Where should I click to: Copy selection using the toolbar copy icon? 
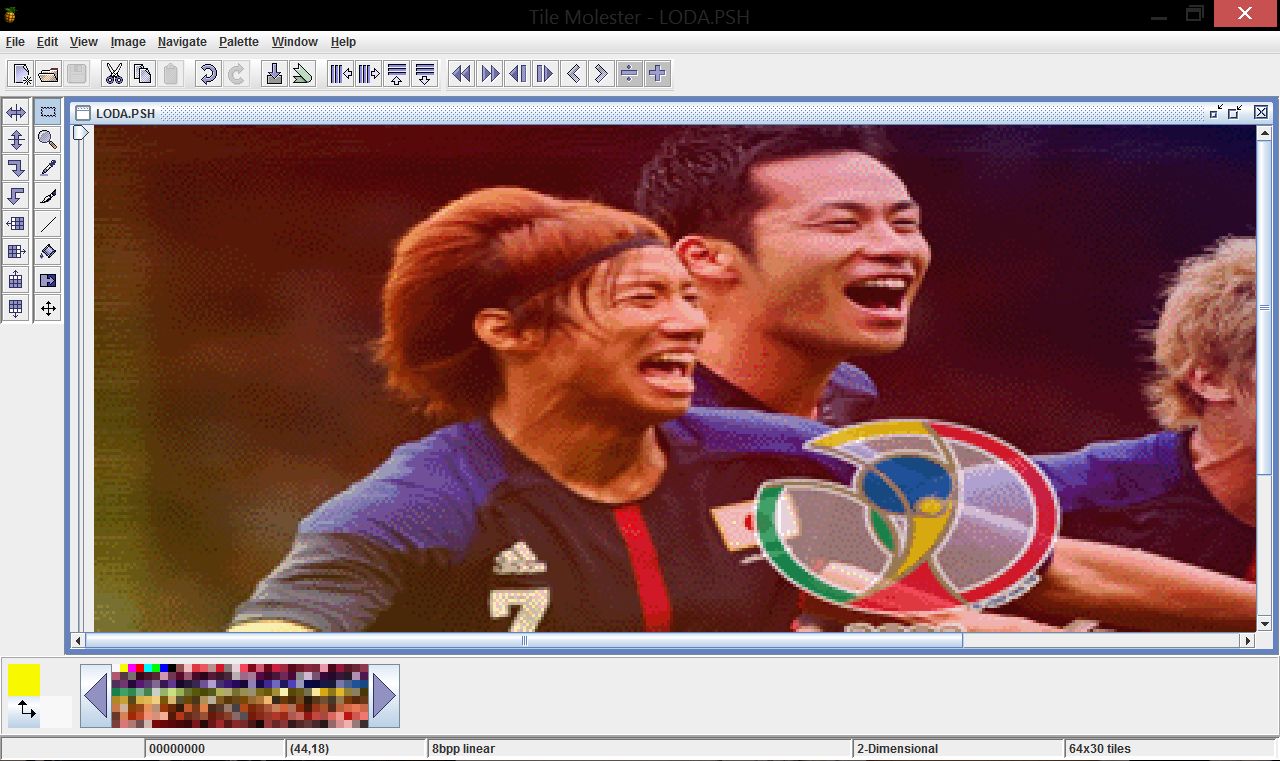coord(142,74)
